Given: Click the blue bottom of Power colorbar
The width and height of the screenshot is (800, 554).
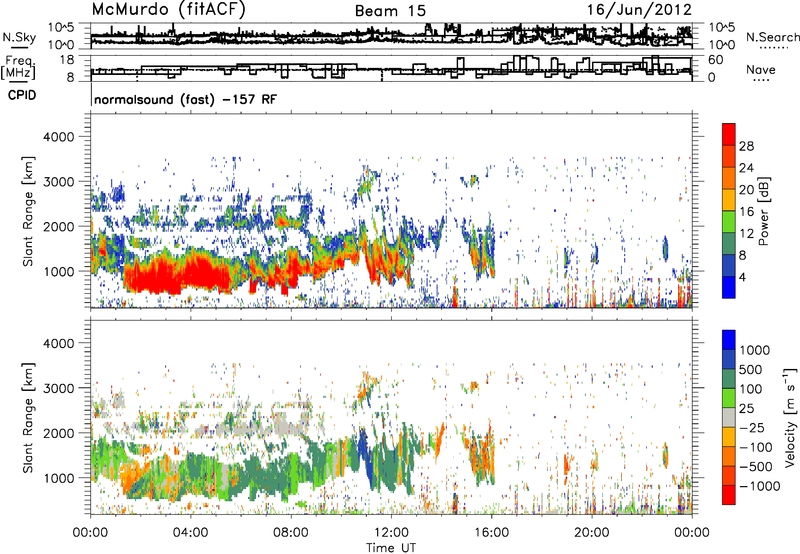Looking at the screenshot, I should (729, 287).
